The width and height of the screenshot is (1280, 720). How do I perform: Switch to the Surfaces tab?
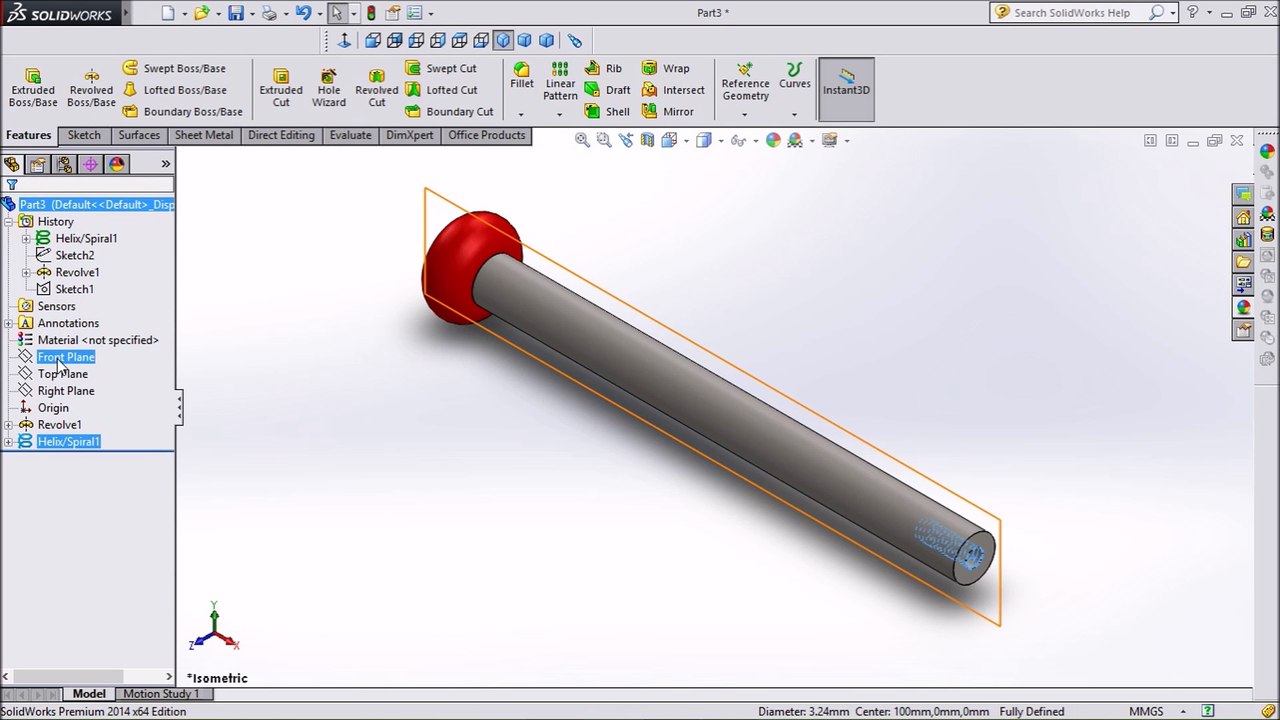(x=139, y=136)
